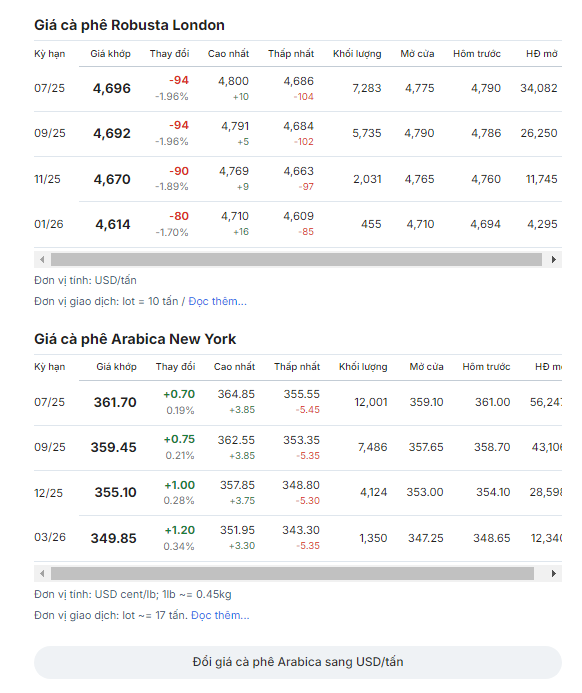Select the Robusta 01/26 contract row
Screen dimensions: 582x693
[298, 225]
